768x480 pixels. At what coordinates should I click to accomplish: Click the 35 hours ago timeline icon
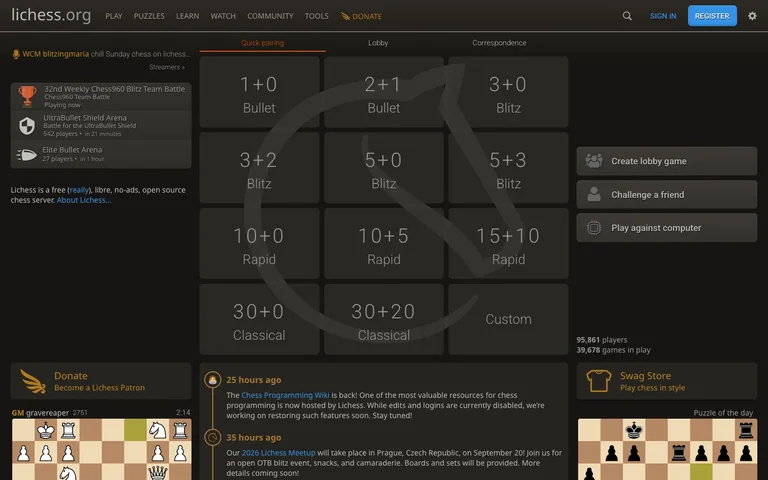coord(213,437)
